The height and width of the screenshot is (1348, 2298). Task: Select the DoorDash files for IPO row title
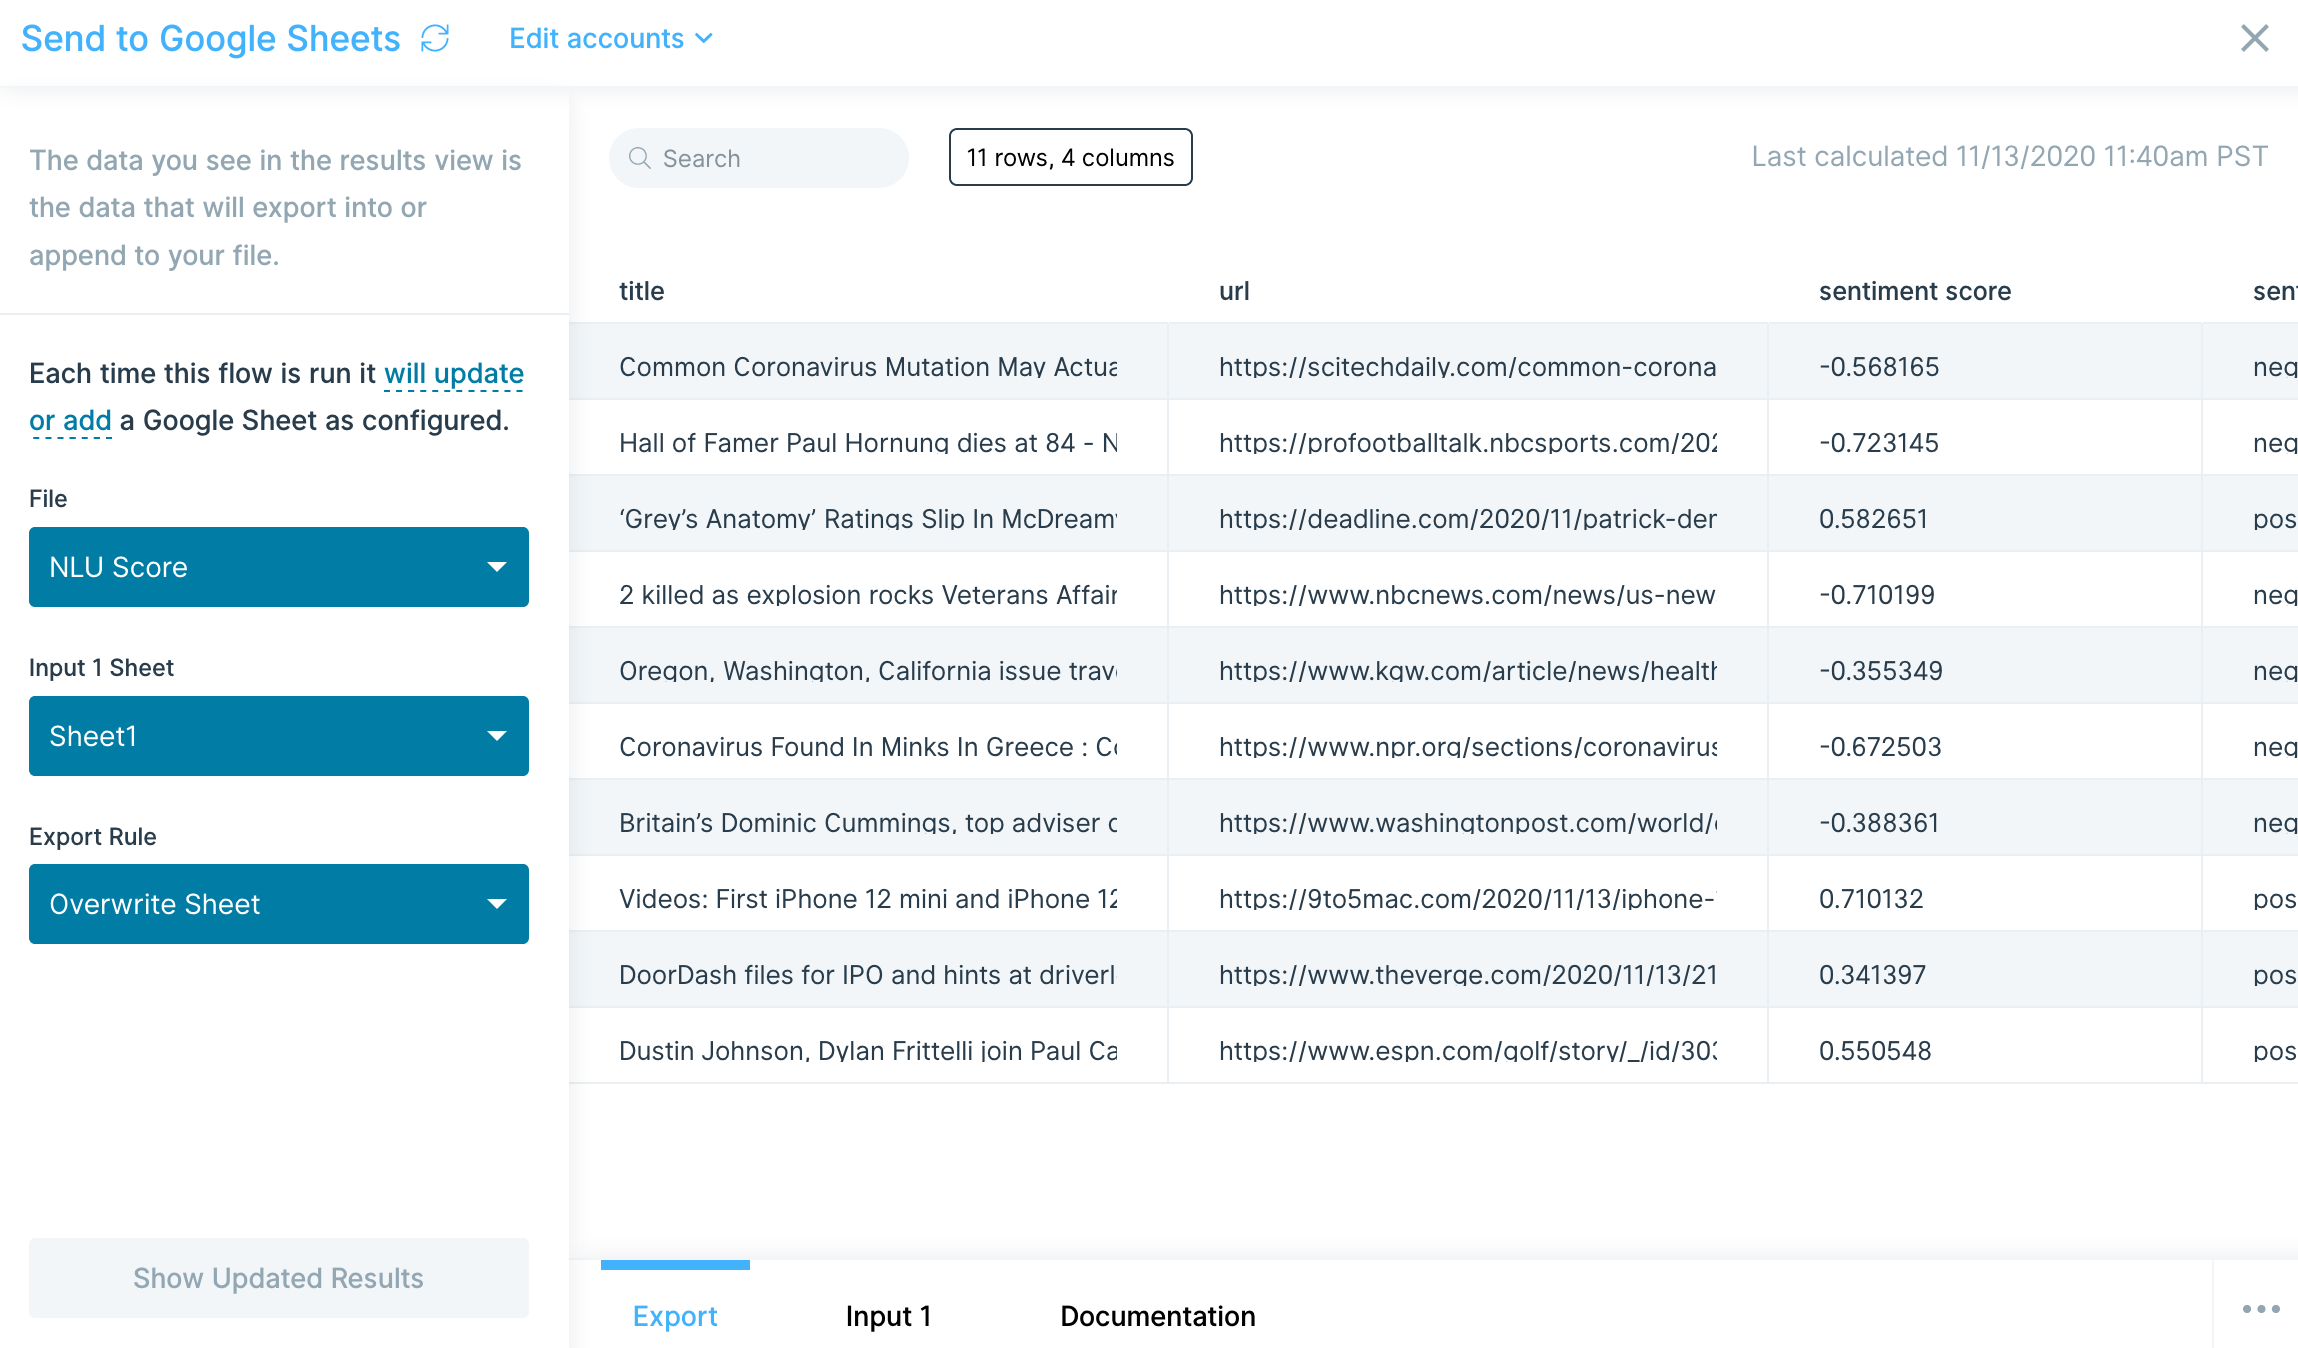coord(867,975)
